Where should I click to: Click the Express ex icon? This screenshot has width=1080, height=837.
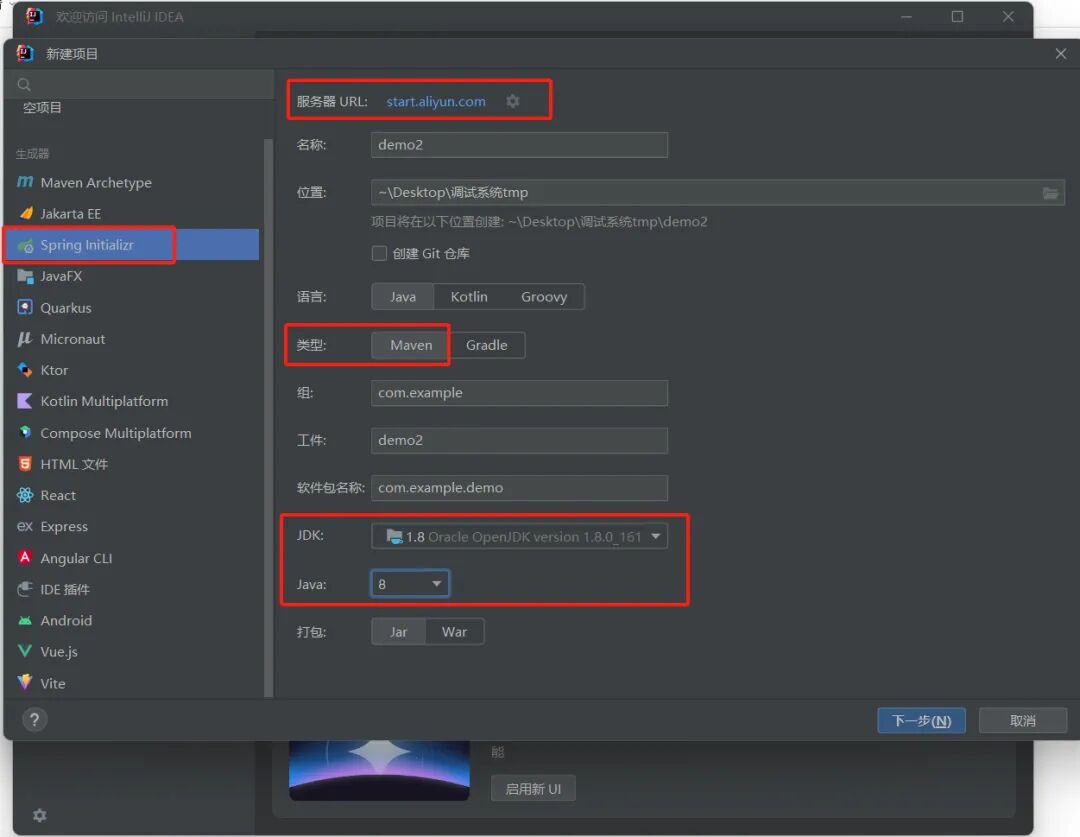pyautogui.click(x=25, y=526)
